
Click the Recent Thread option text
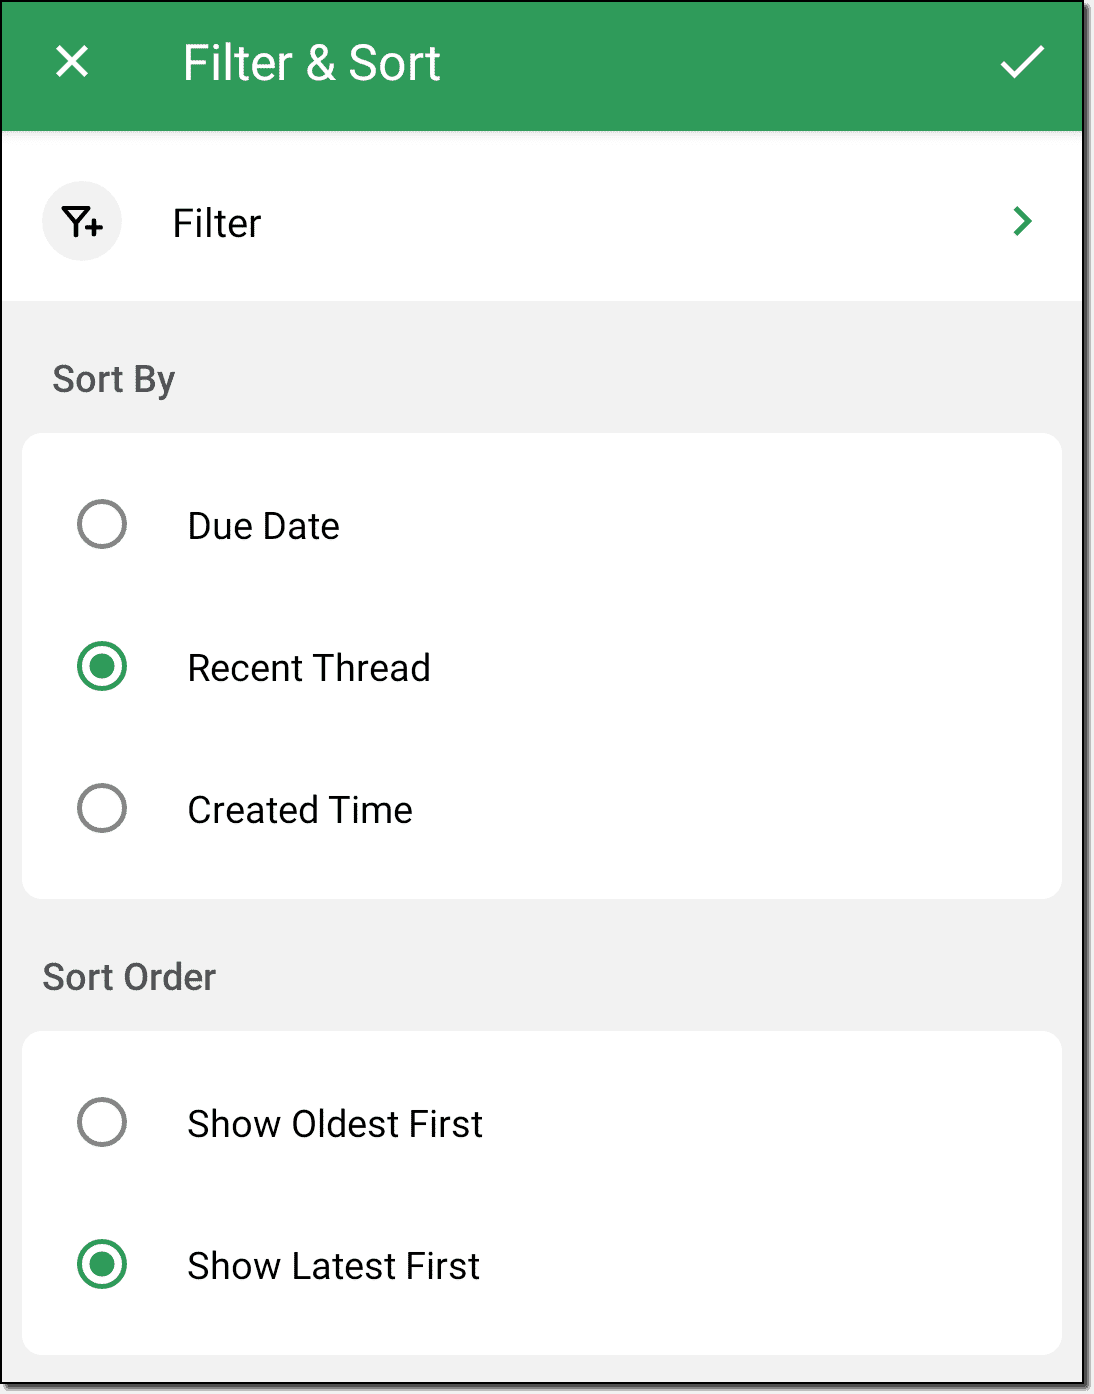[x=309, y=668]
